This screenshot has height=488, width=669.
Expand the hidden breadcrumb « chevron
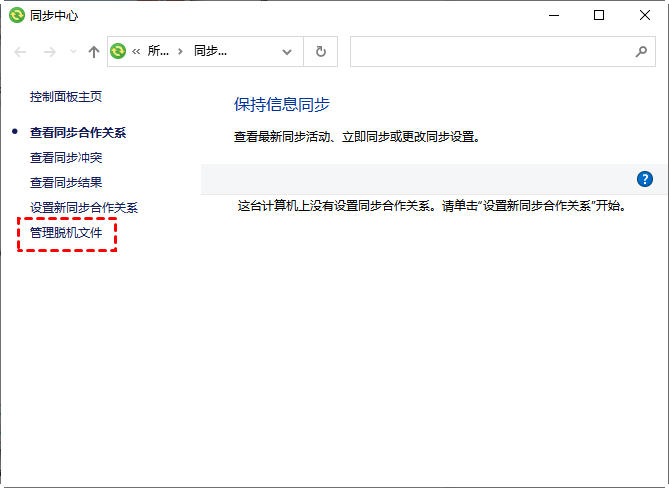click(x=137, y=51)
